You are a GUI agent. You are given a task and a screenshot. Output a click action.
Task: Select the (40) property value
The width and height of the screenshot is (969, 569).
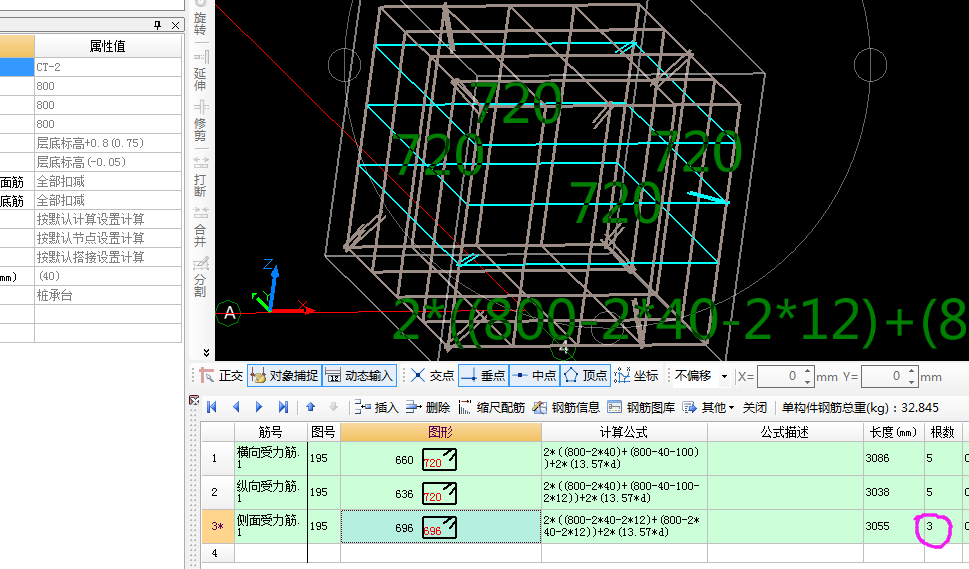tap(108, 276)
